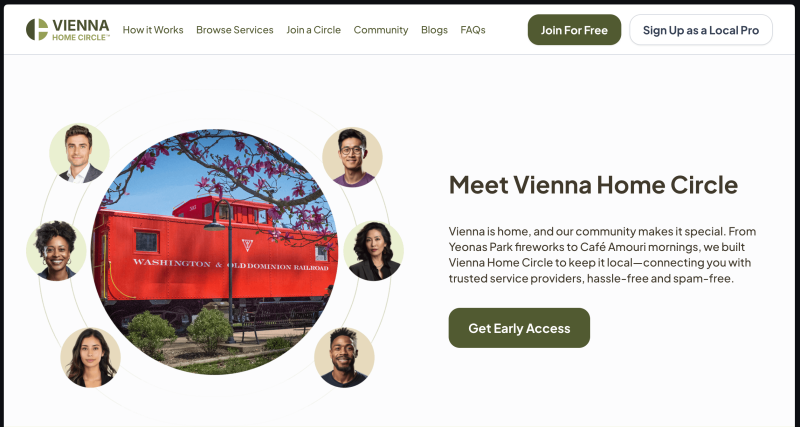800x427 pixels.
Task: Visit the Community page
Action: pos(381,30)
